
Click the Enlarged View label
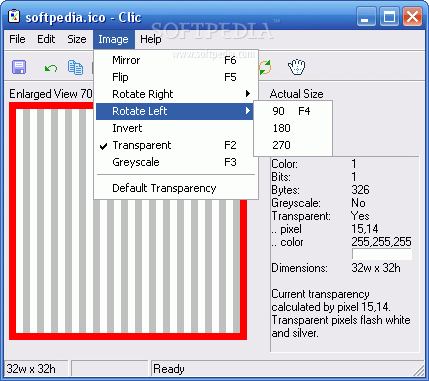[50, 94]
